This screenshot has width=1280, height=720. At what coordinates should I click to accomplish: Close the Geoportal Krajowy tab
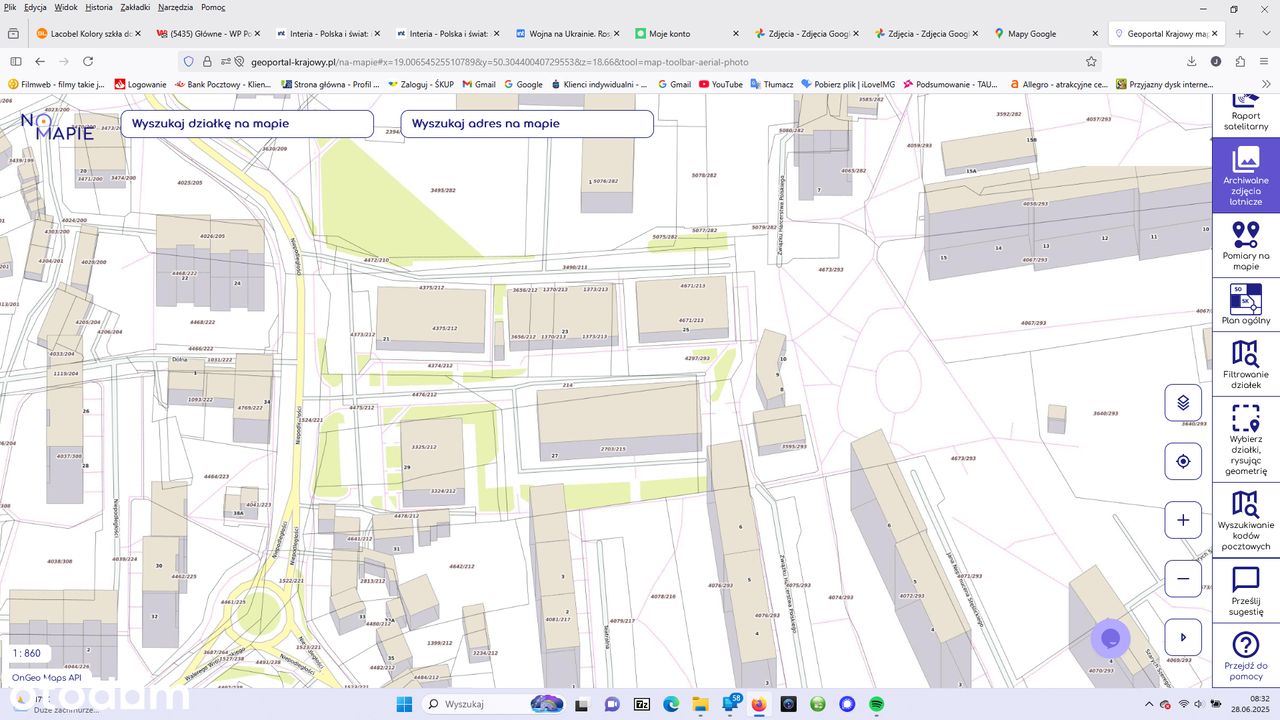[1214, 33]
